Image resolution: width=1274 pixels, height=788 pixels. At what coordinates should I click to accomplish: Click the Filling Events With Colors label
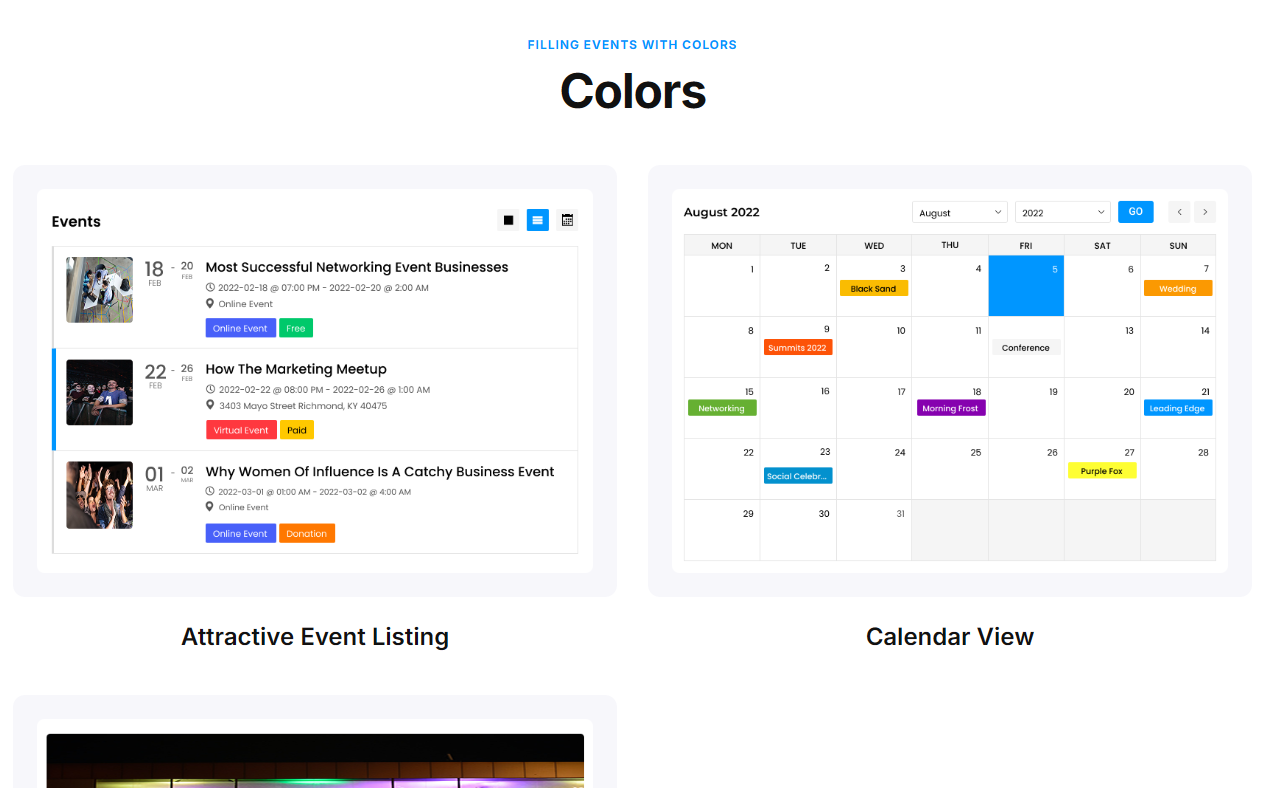(x=632, y=45)
